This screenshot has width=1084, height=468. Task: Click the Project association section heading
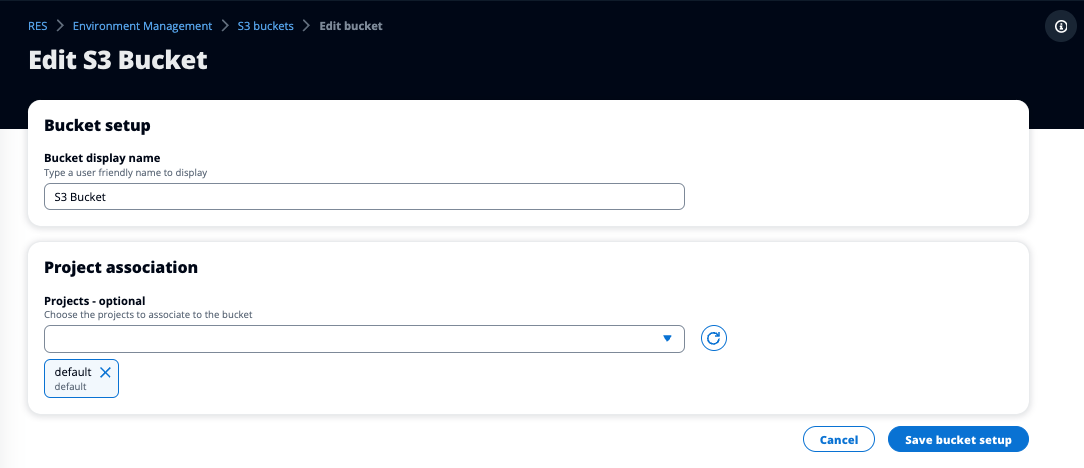click(121, 268)
